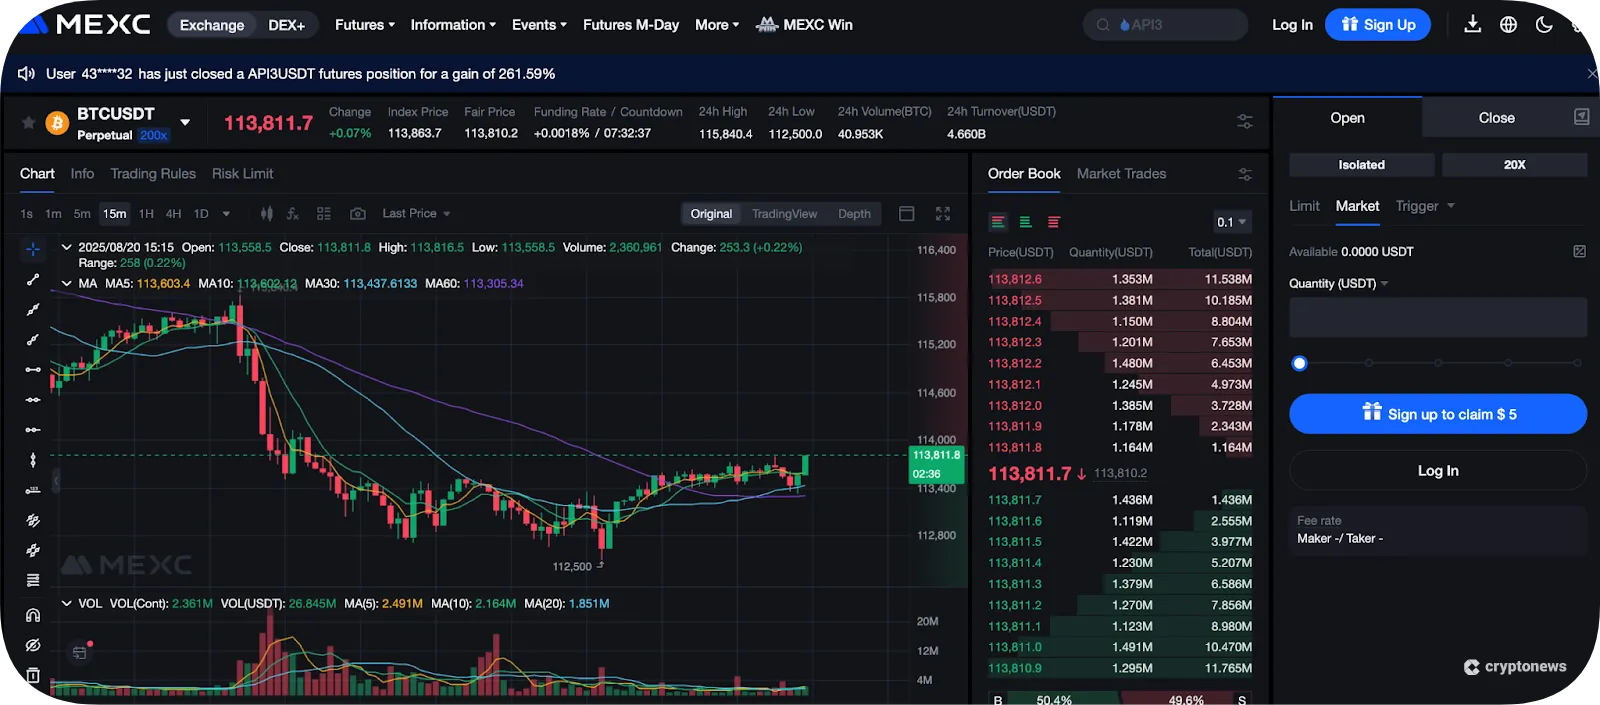
Task: Click the 20X leverage button
Action: tap(1514, 165)
